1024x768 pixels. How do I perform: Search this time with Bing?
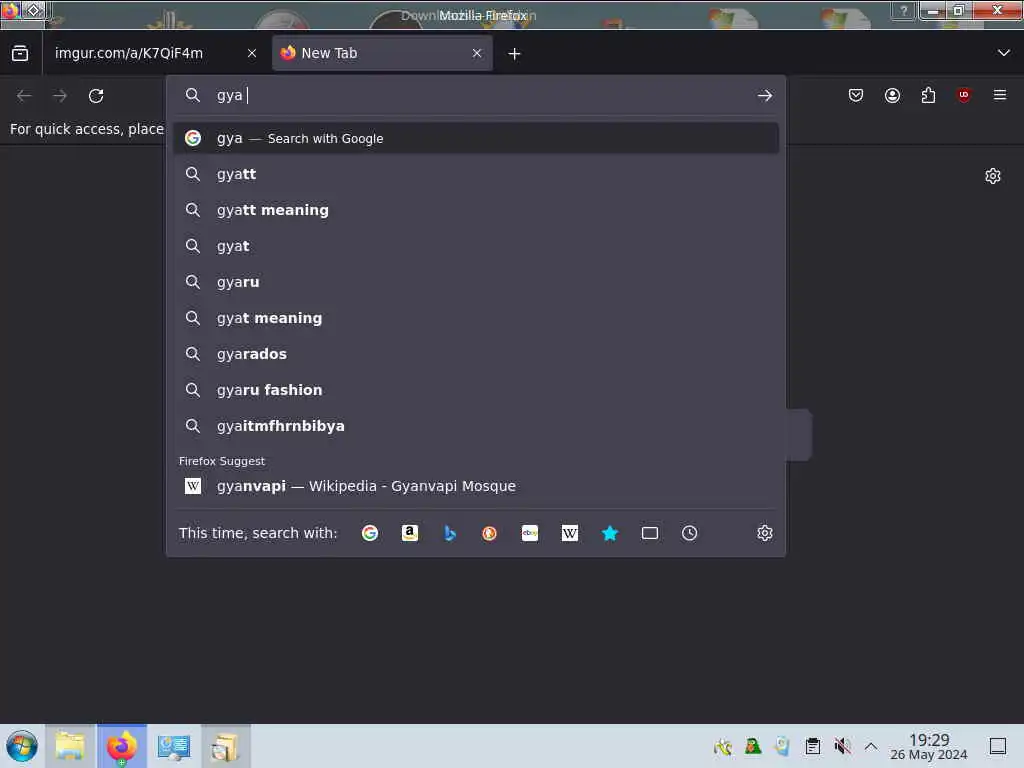coord(449,534)
